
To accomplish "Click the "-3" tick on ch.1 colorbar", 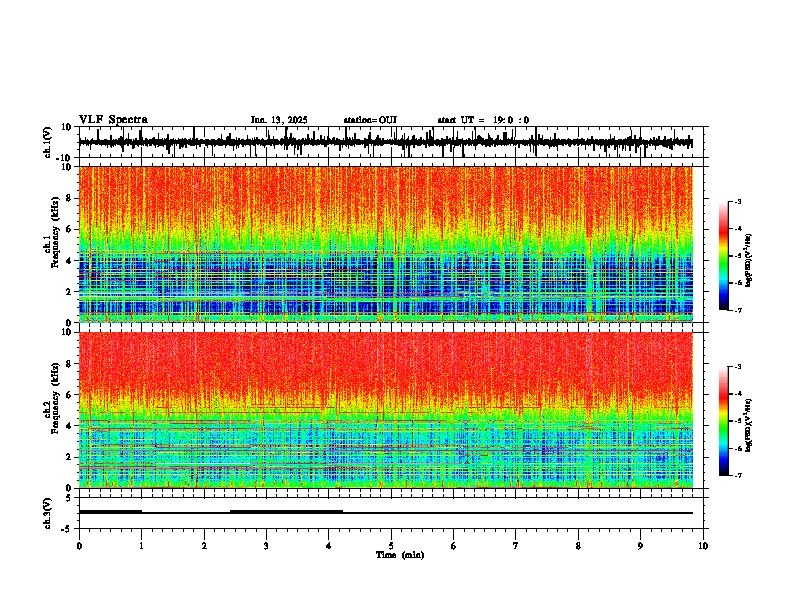I will (x=737, y=201).
